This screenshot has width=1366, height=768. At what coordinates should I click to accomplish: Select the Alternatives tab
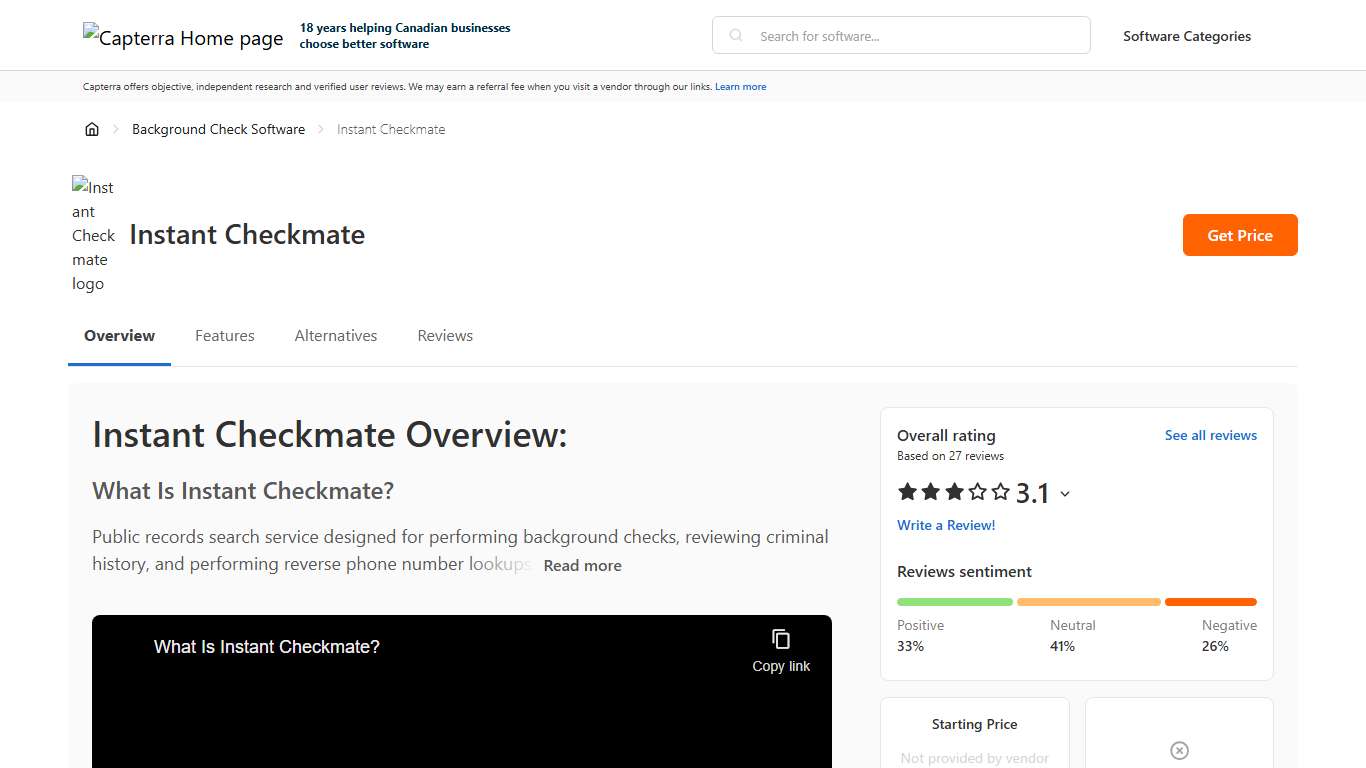(x=335, y=335)
